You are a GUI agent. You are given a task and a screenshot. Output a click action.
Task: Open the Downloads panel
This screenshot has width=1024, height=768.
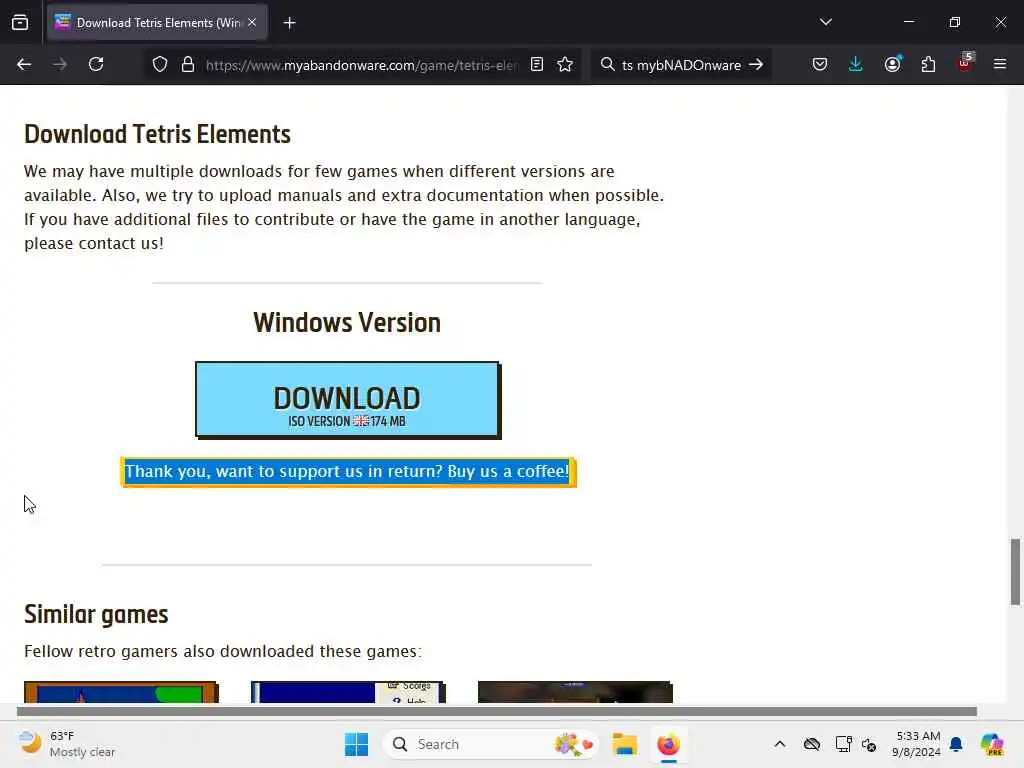(856, 65)
